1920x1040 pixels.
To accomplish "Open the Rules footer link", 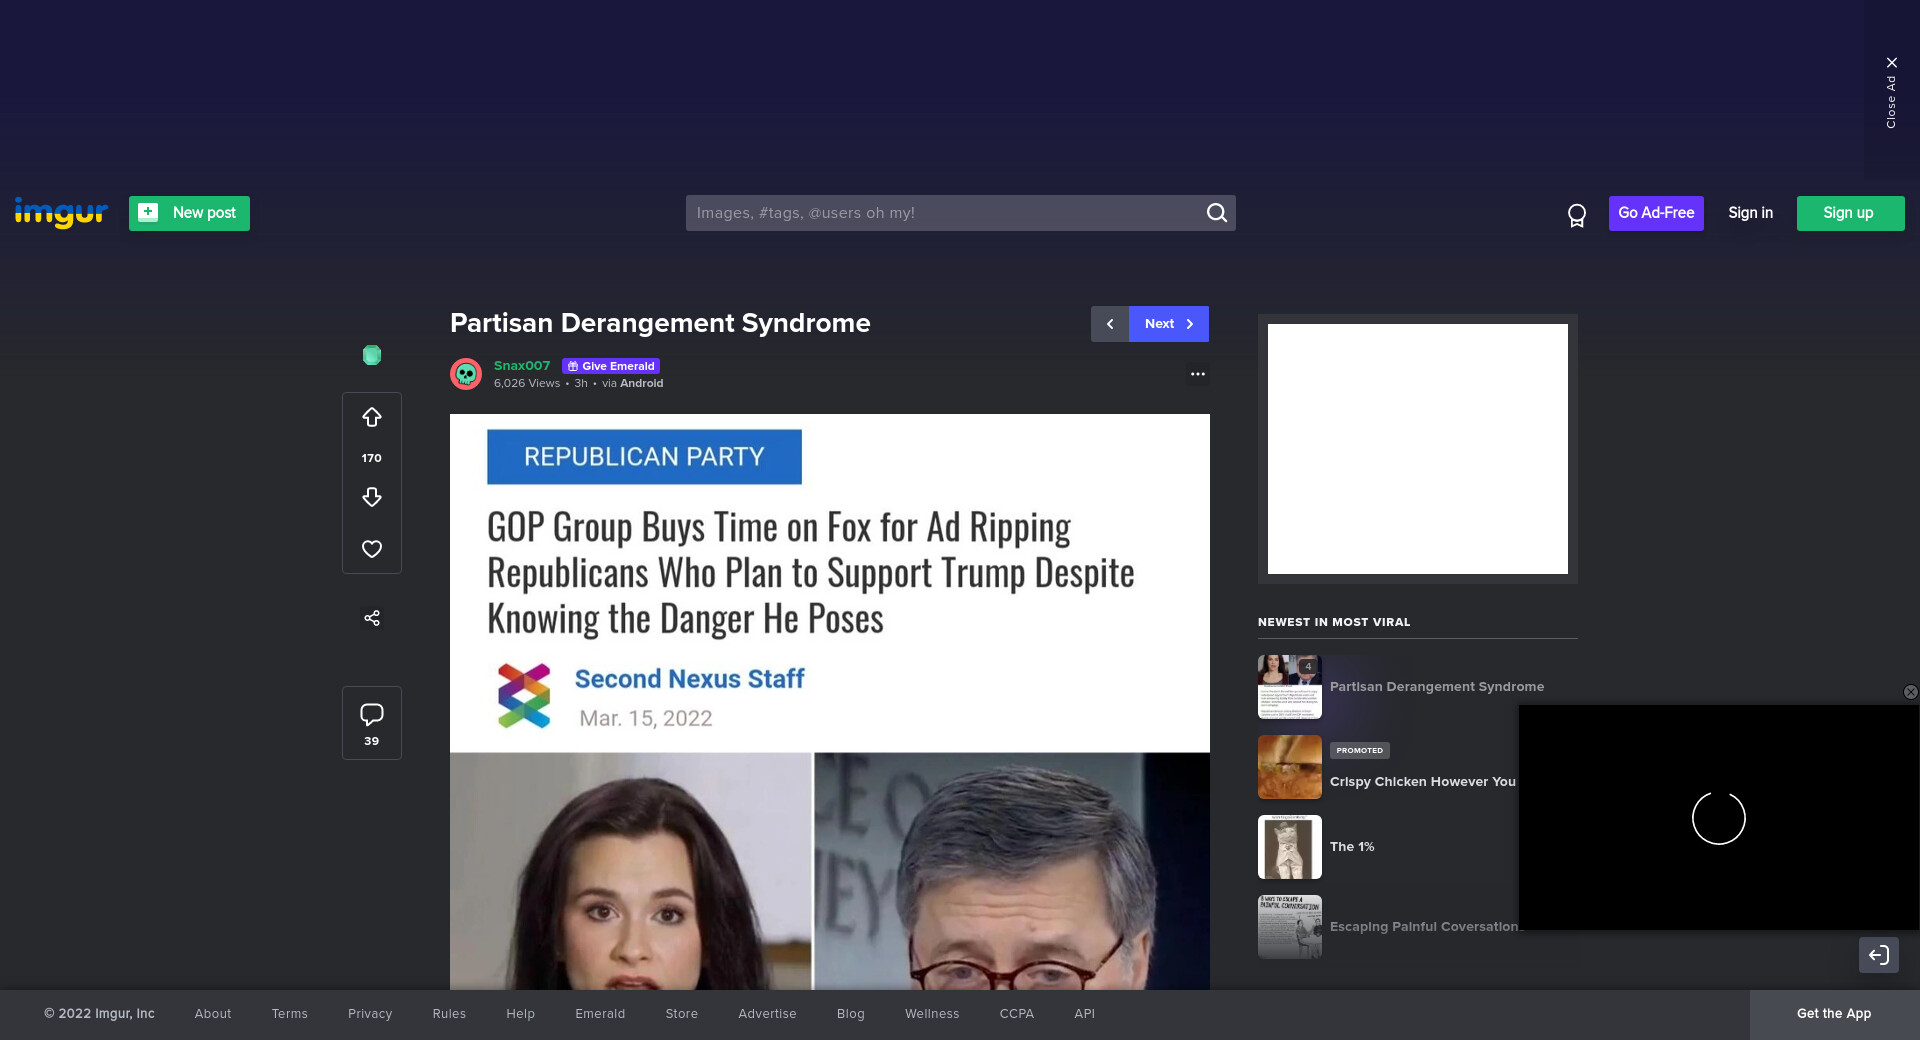I will 449,1014.
